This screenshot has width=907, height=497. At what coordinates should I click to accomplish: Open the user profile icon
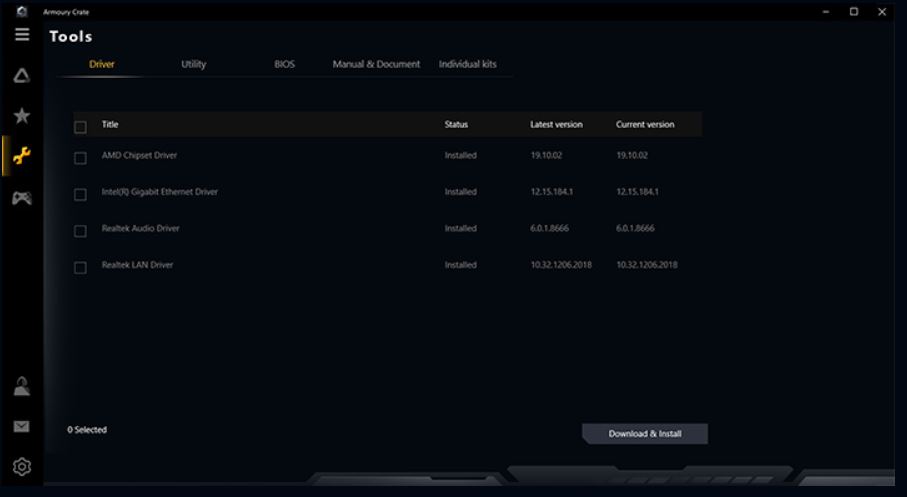(21, 386)
